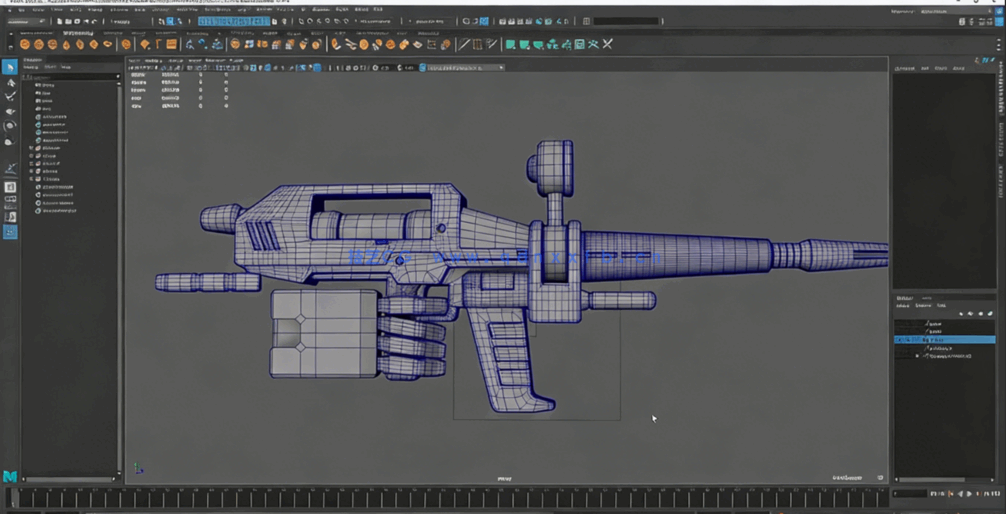Toggle the highlighted blue icon in viewport toolbar

pyautogui.click(x=317, y=68)
